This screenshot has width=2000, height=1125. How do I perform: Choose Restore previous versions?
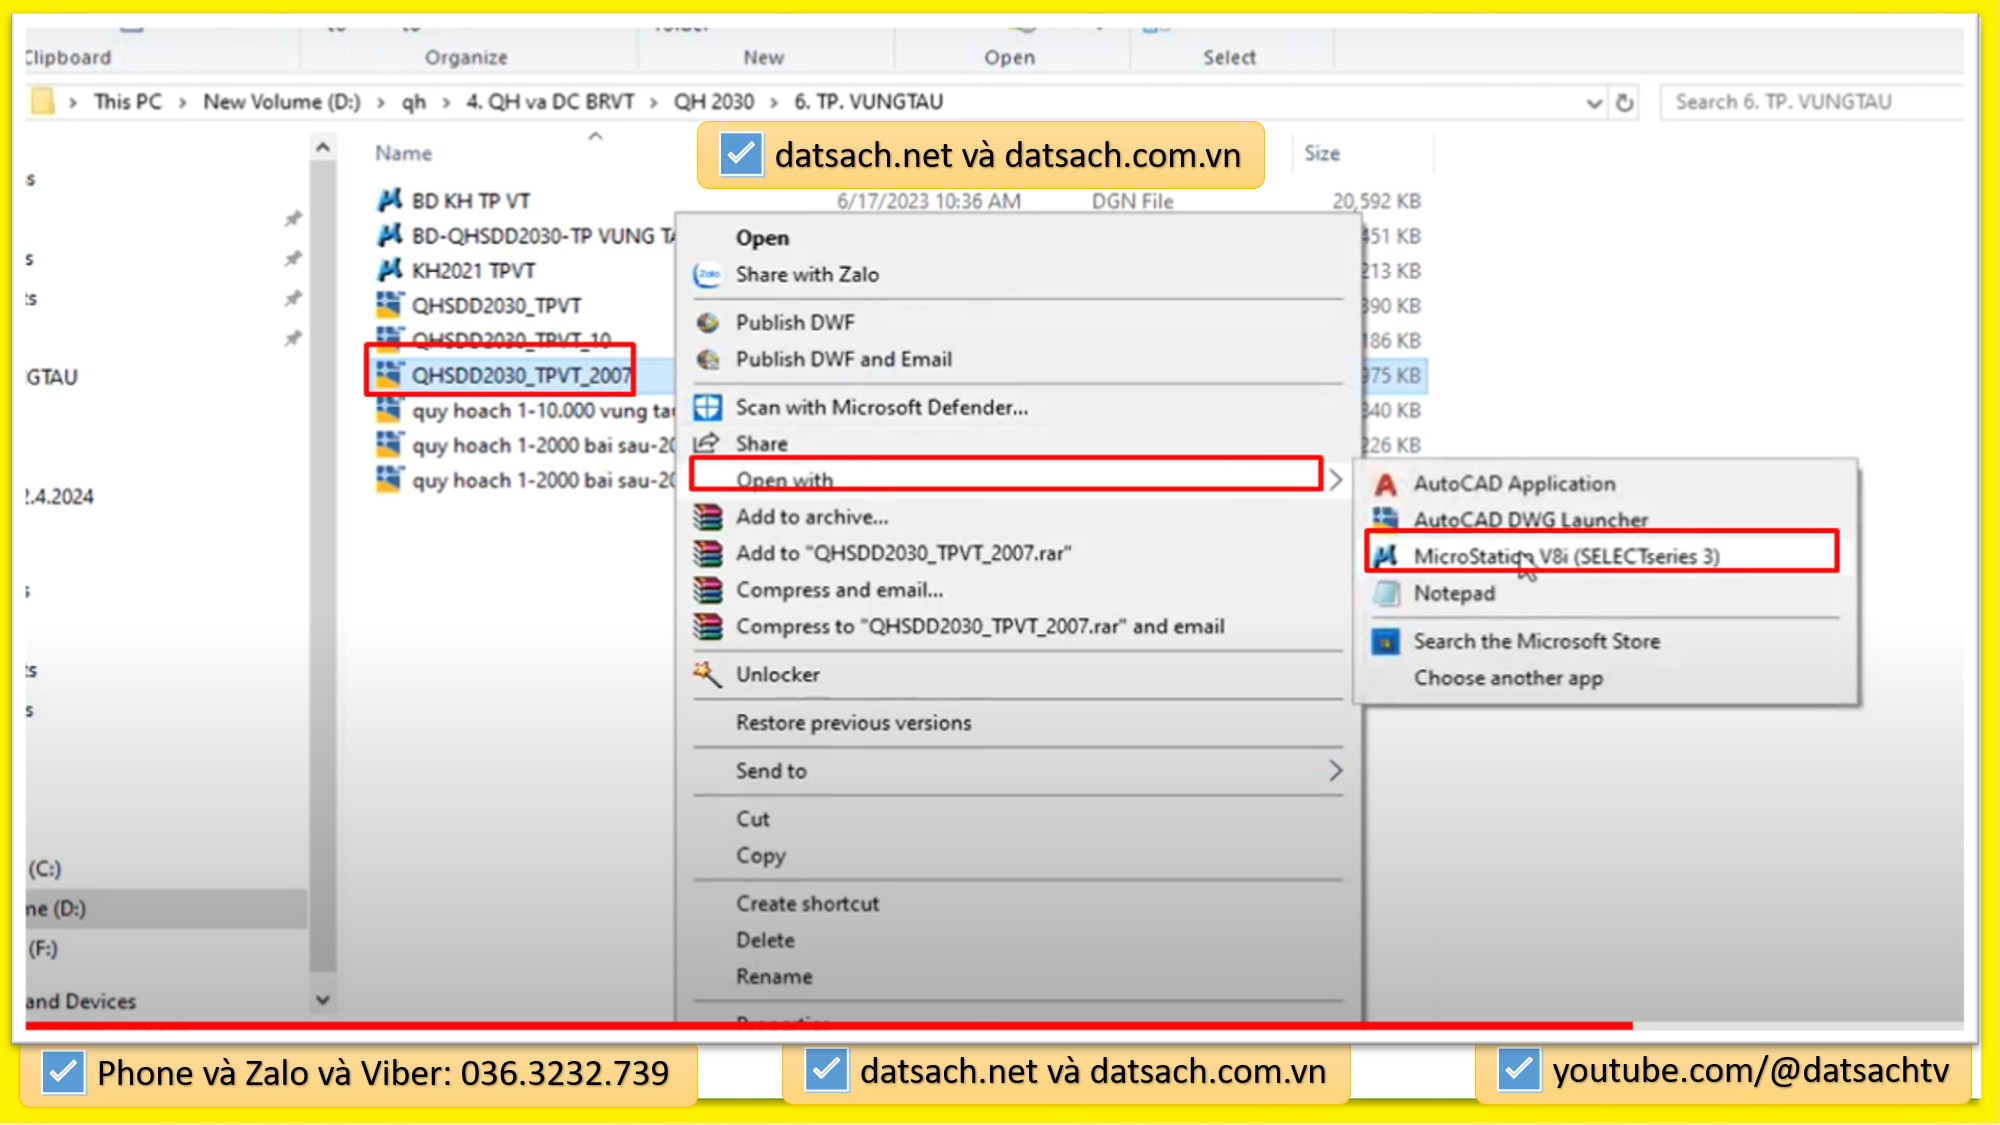[x=852, y=722]
